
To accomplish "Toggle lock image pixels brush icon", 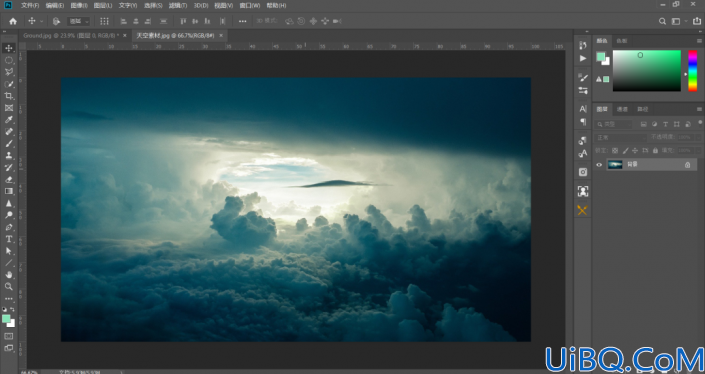I will click(625, 151).
